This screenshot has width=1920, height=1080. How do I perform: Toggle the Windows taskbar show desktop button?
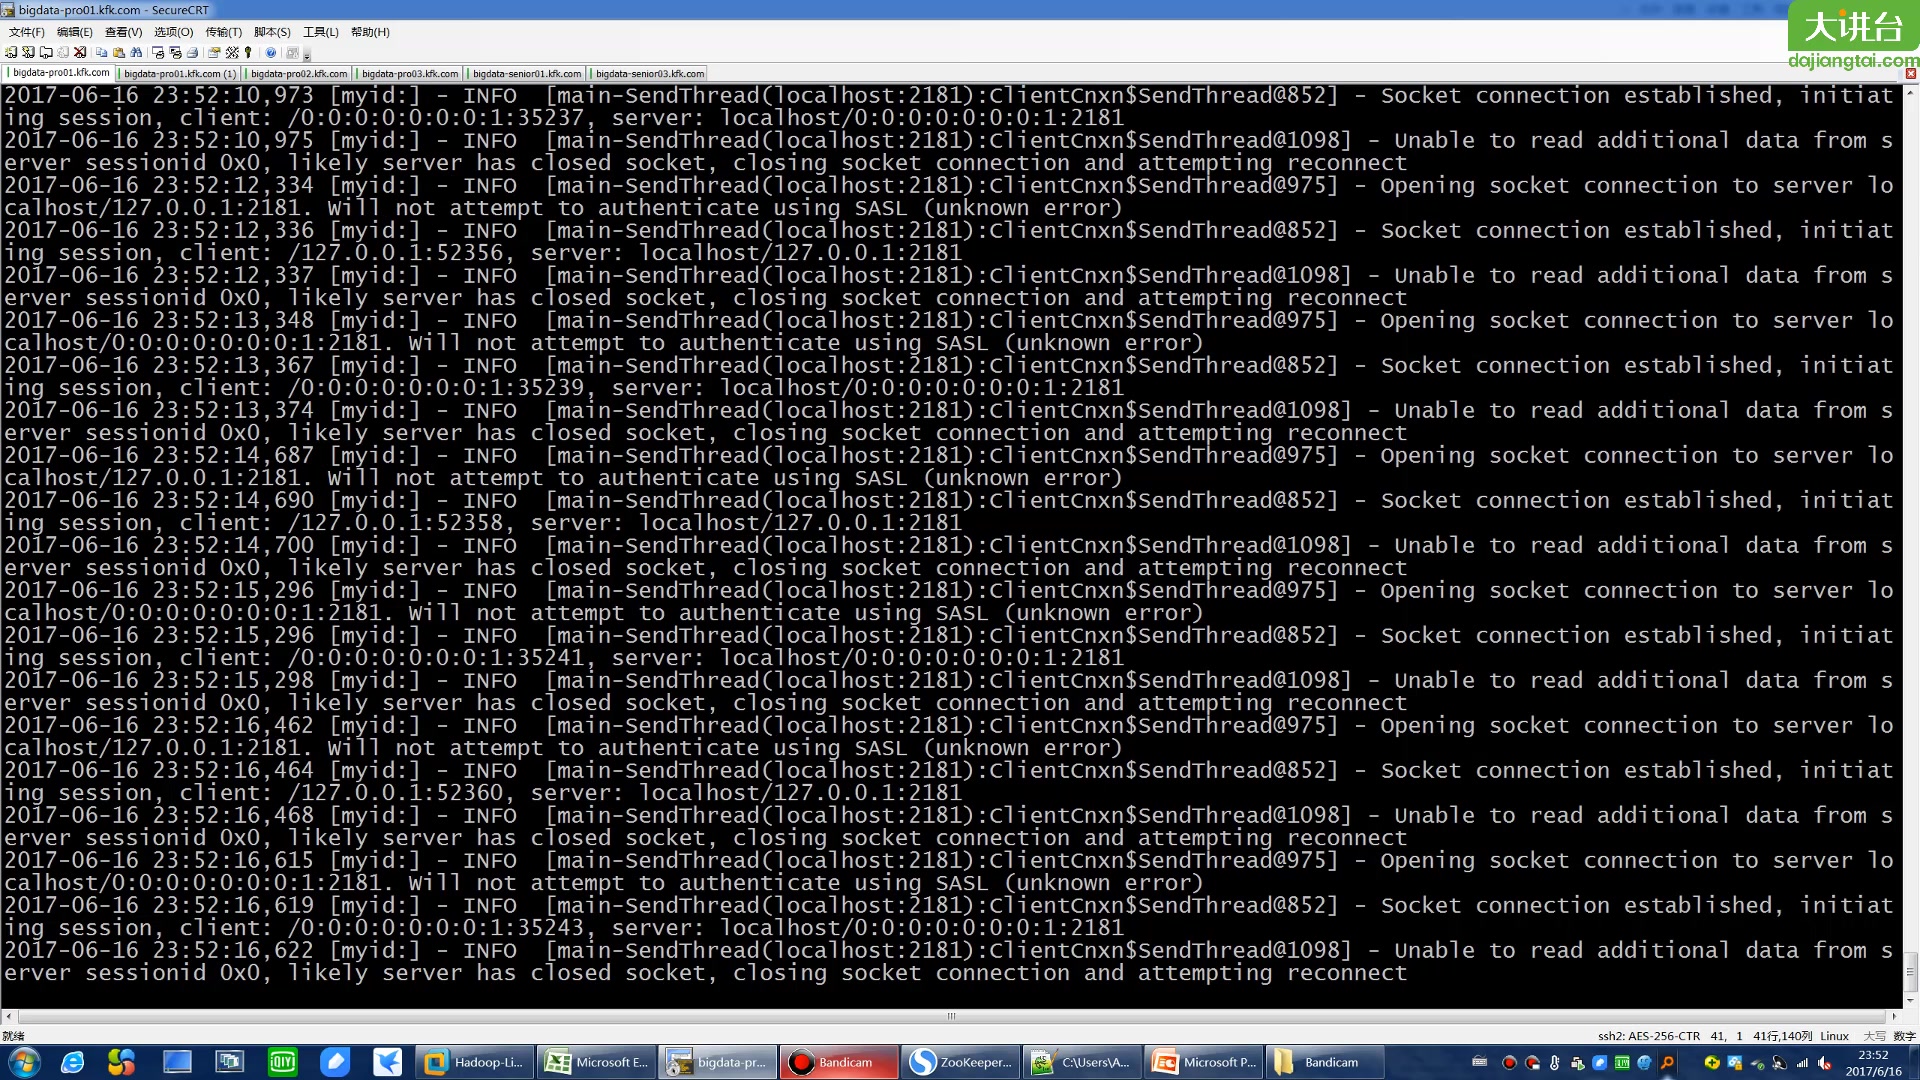[x=1915, y=1062]
